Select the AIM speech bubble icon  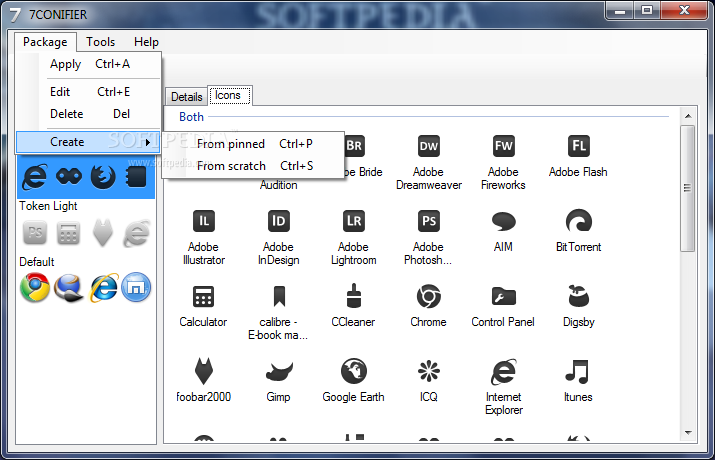[x=503, y=222]
